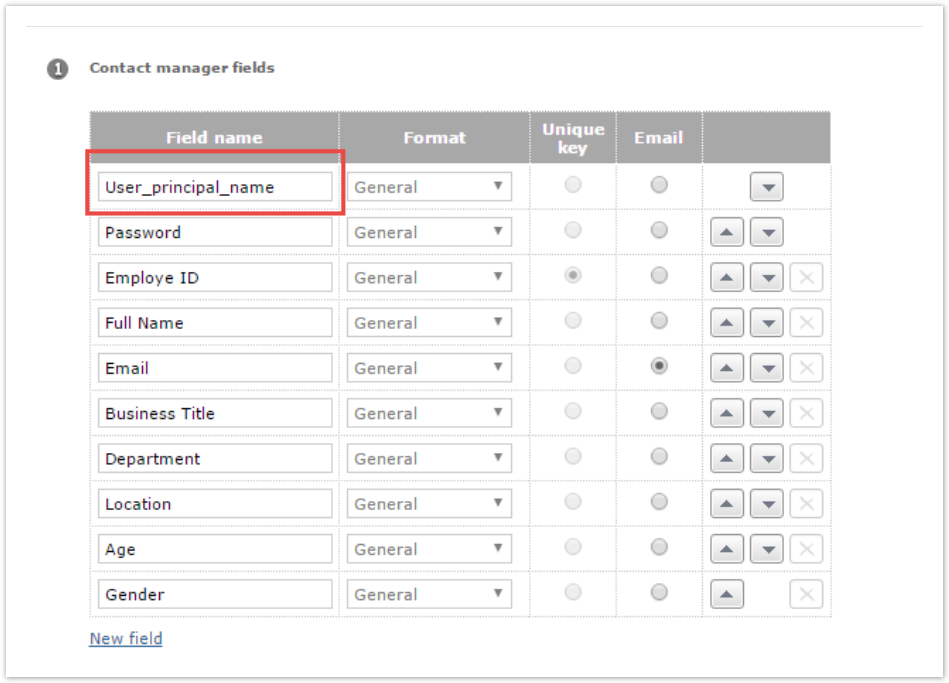This screenshot has height=683, width=949.
Task: Select Email radio for Email row
Action: (x=658, y=367)
